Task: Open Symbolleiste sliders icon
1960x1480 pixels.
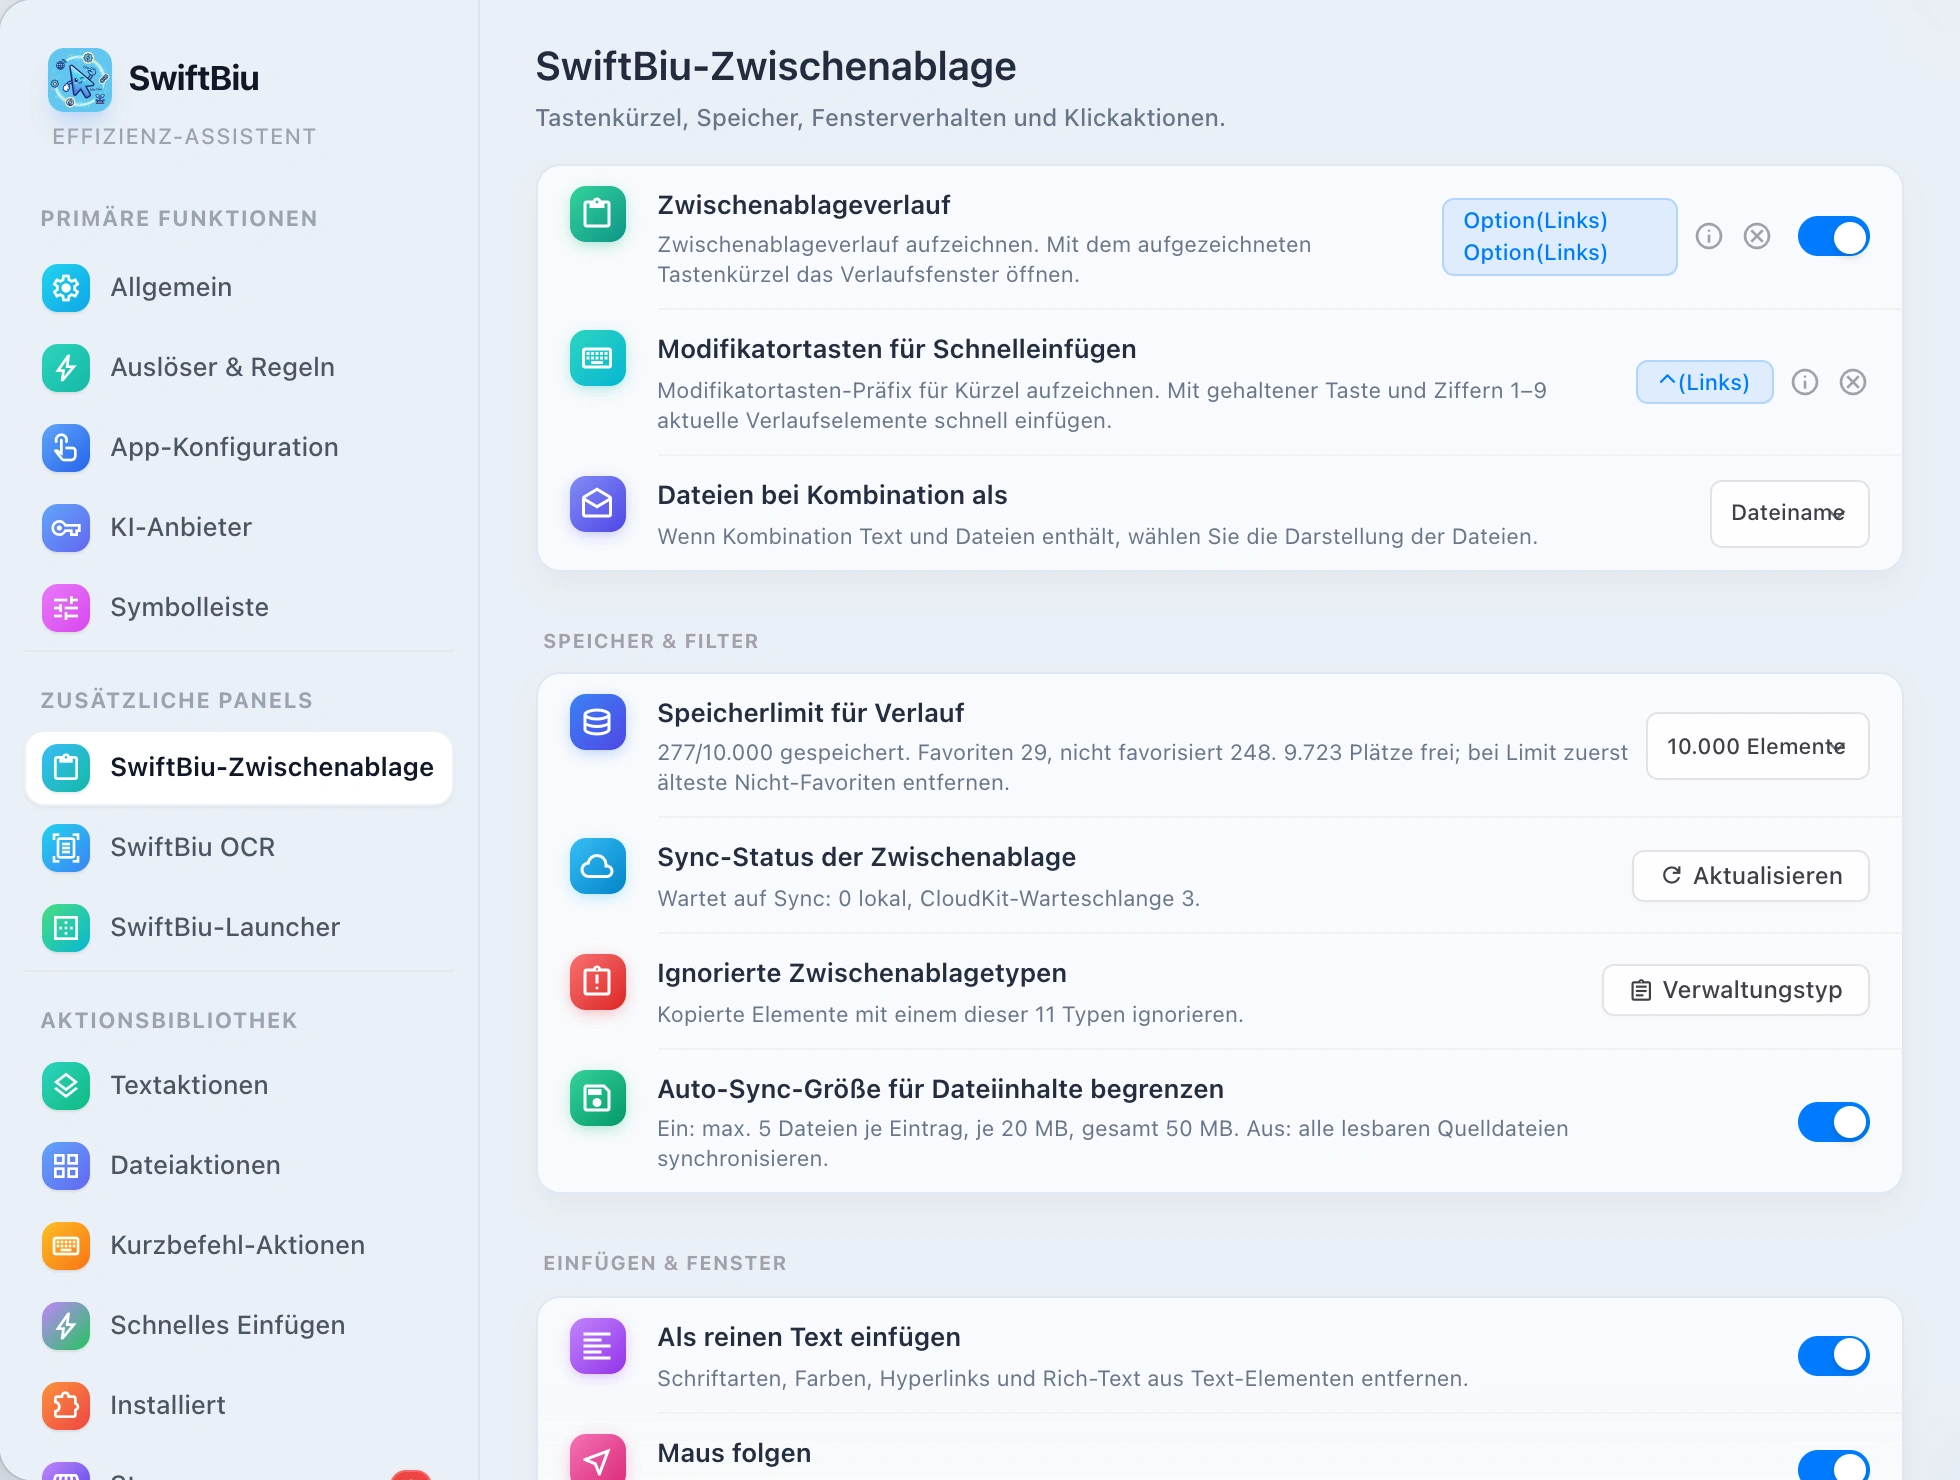Action: pos(66,608)
